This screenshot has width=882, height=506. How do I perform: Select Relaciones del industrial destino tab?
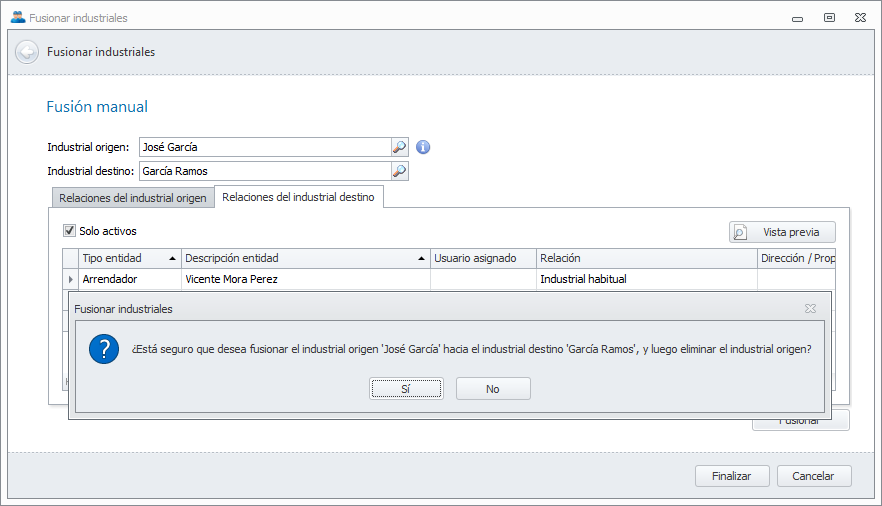point(298,197)
